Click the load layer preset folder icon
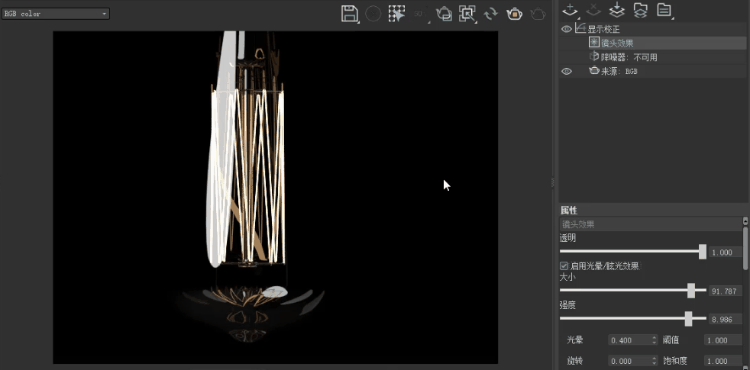The height and width of the screenshot is (370, 750). [x=640, y=10]
